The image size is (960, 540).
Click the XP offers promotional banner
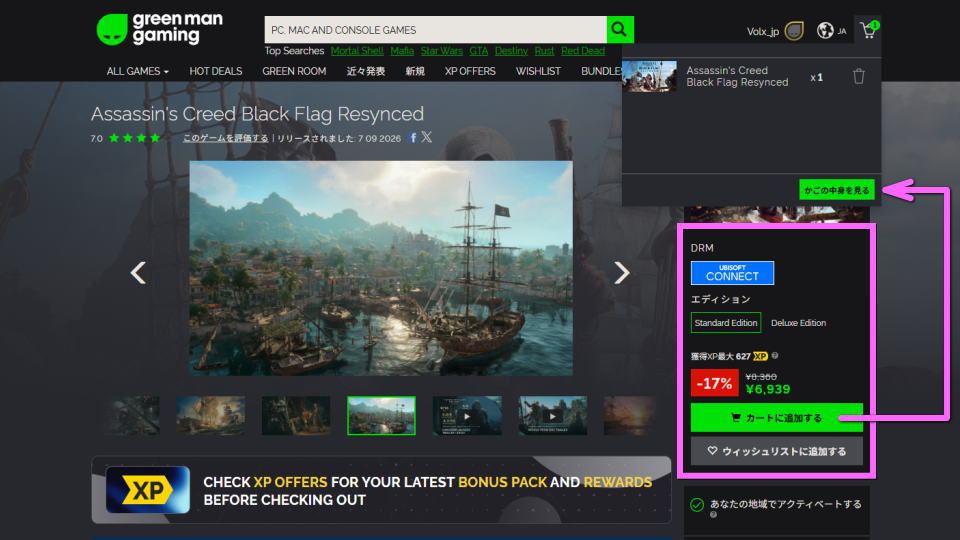[381, 490]
